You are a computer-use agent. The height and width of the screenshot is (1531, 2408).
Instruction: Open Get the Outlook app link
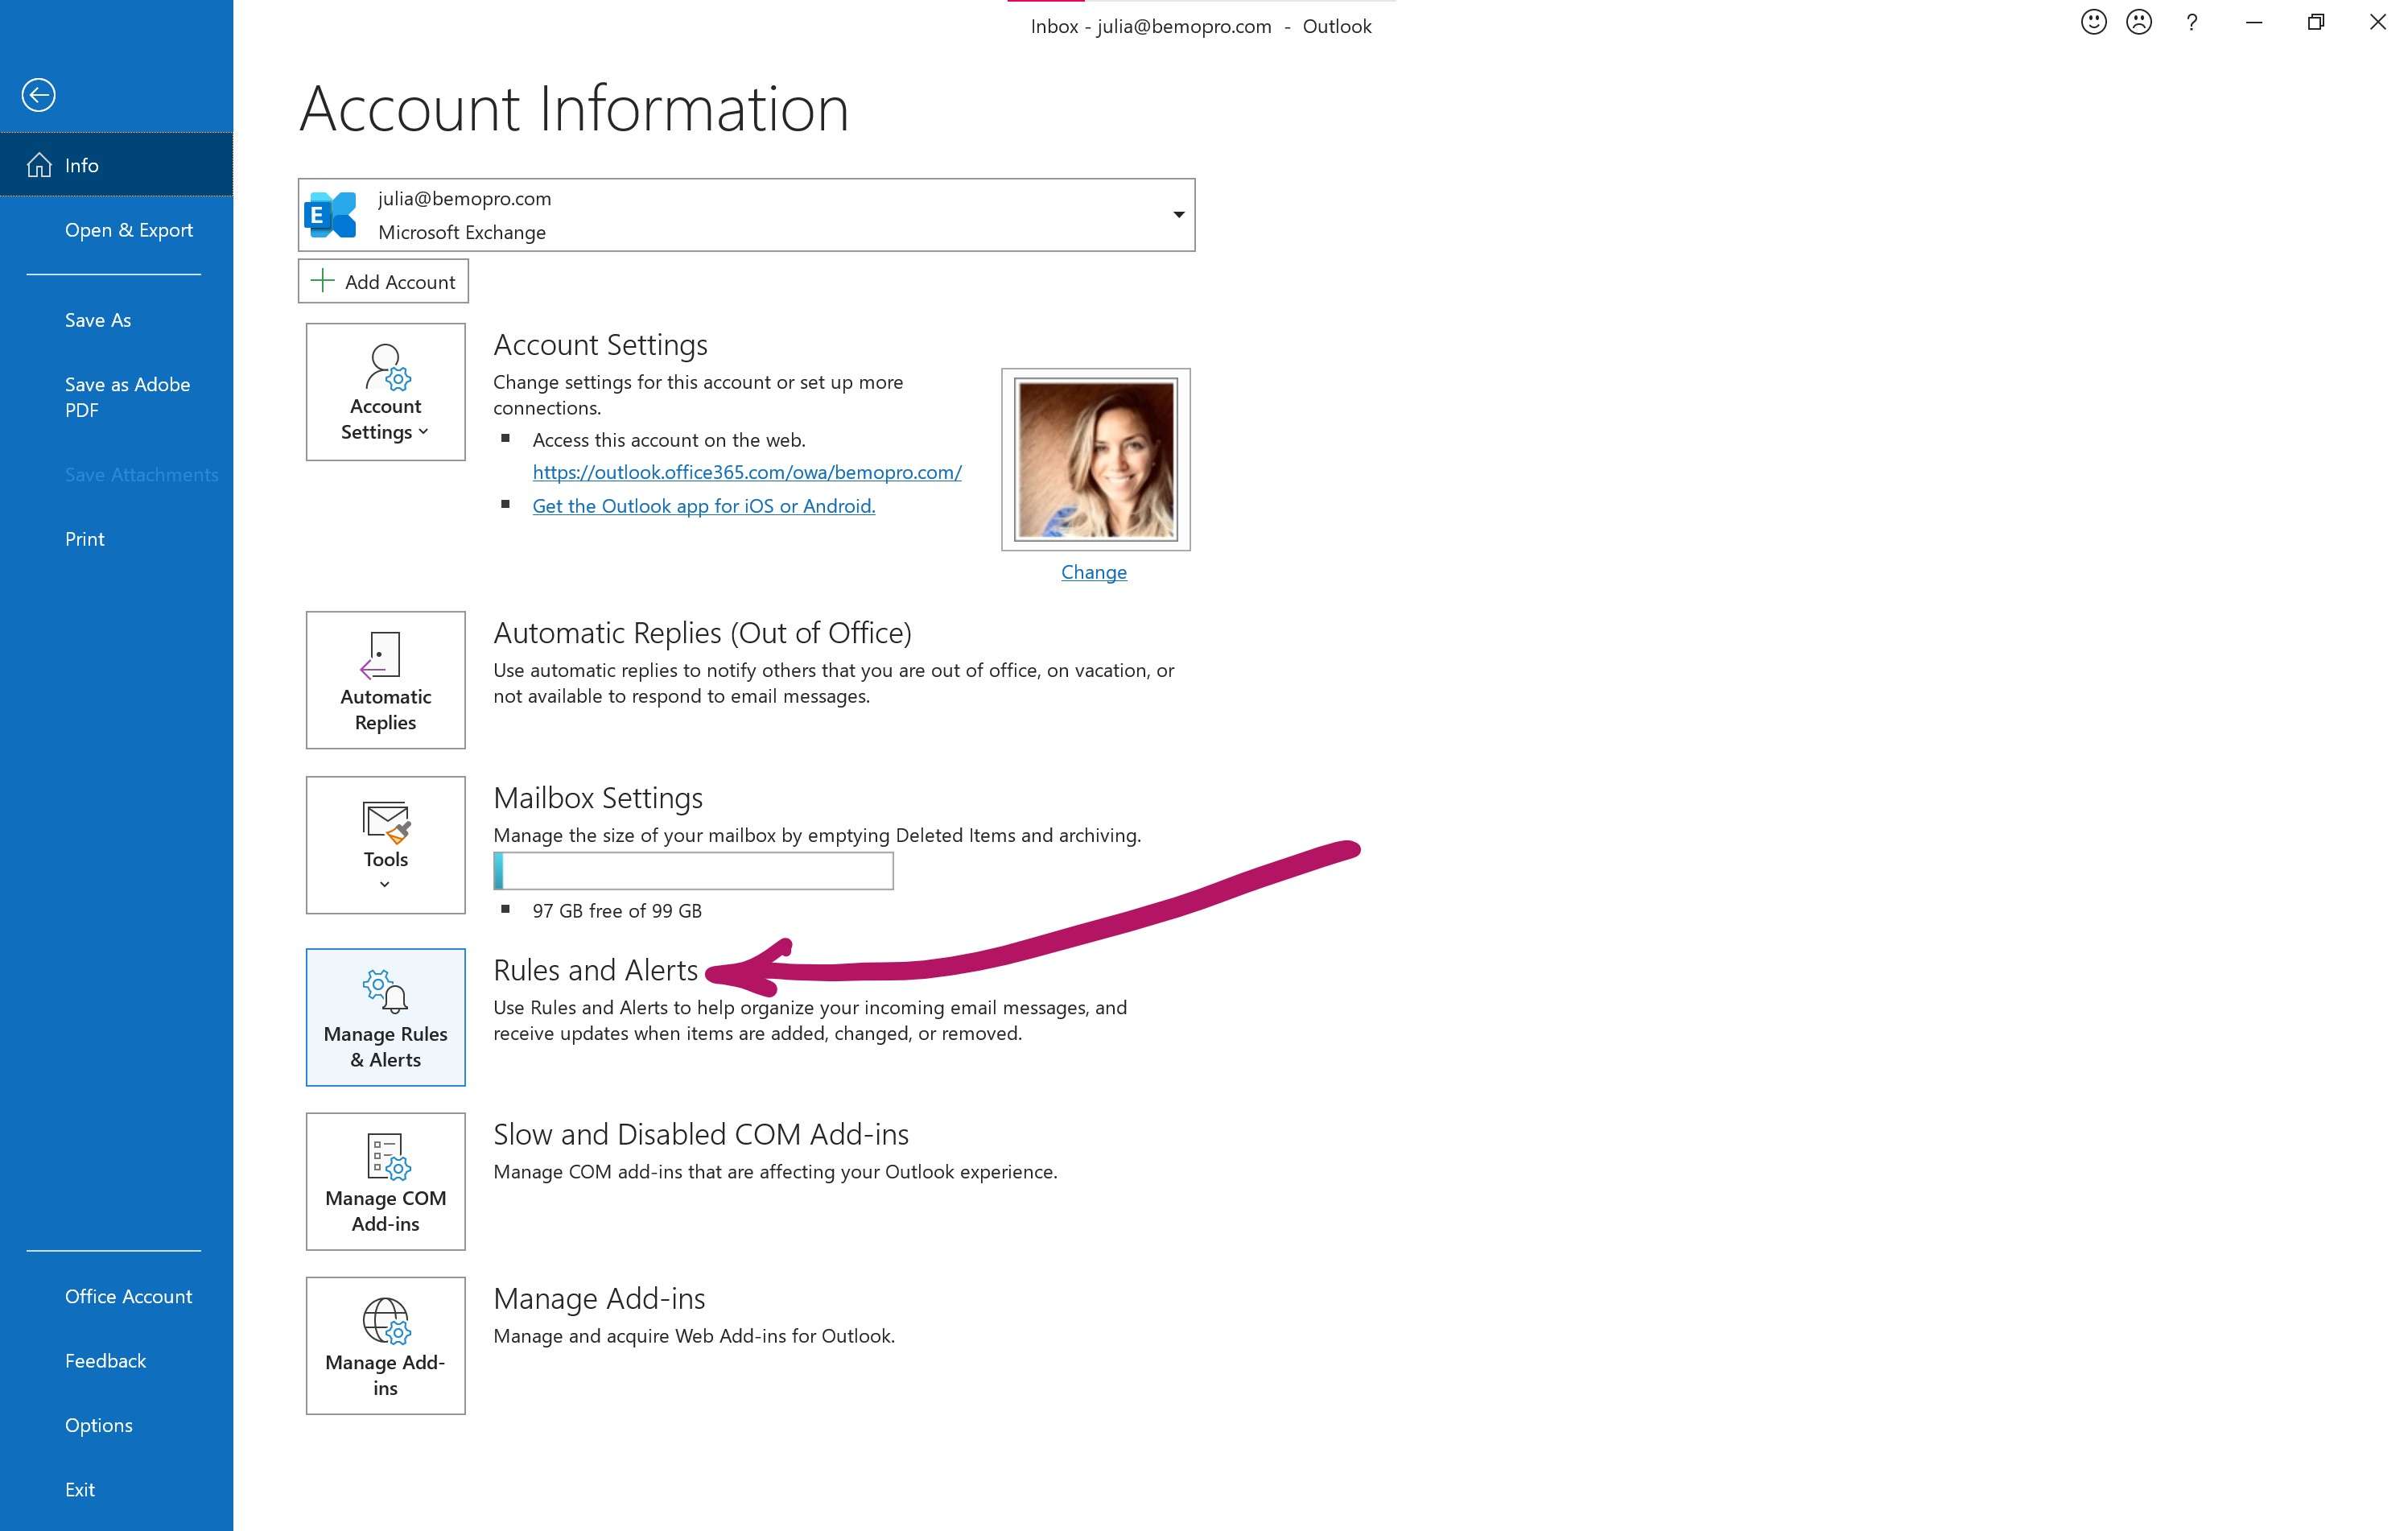(704, 506)
